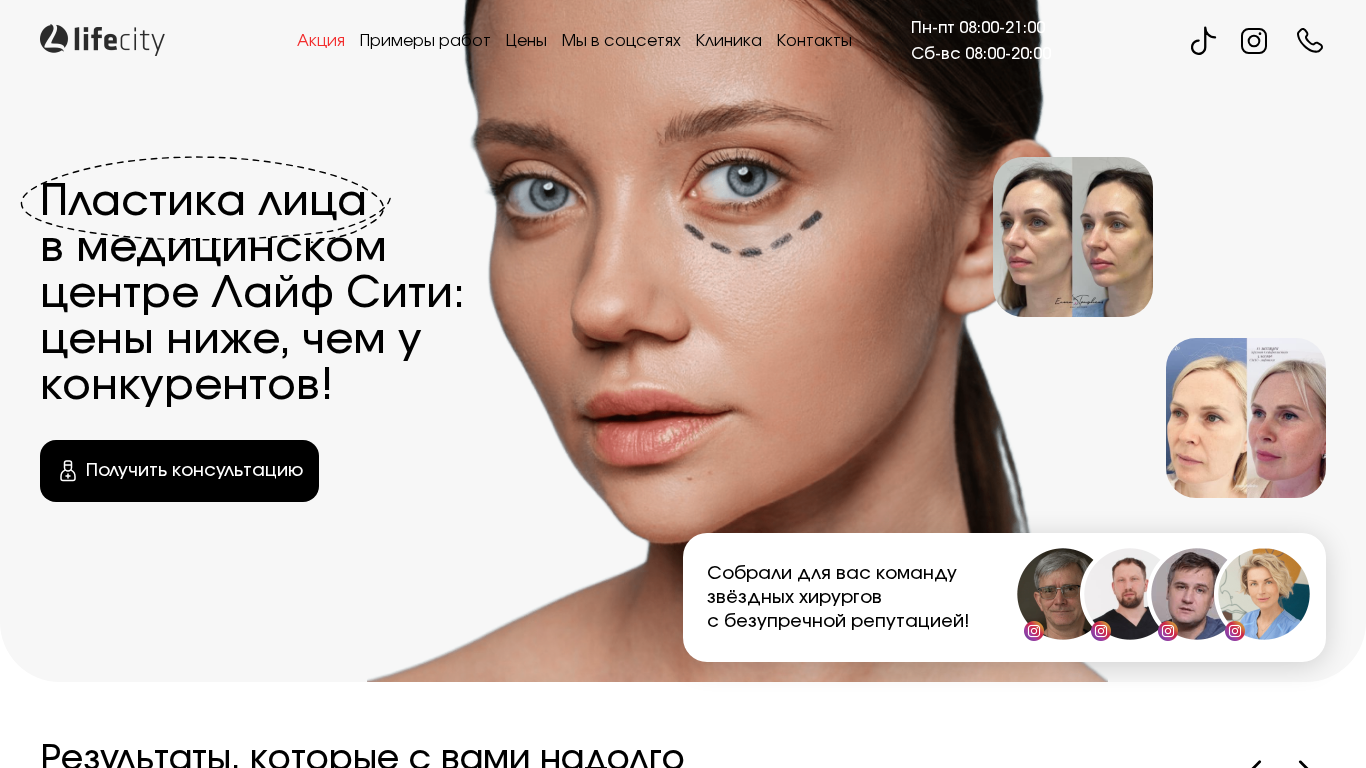The image size is (1366, 768).
Task: Open the Примеры работ menu item
Action: [x=425, y=40]
